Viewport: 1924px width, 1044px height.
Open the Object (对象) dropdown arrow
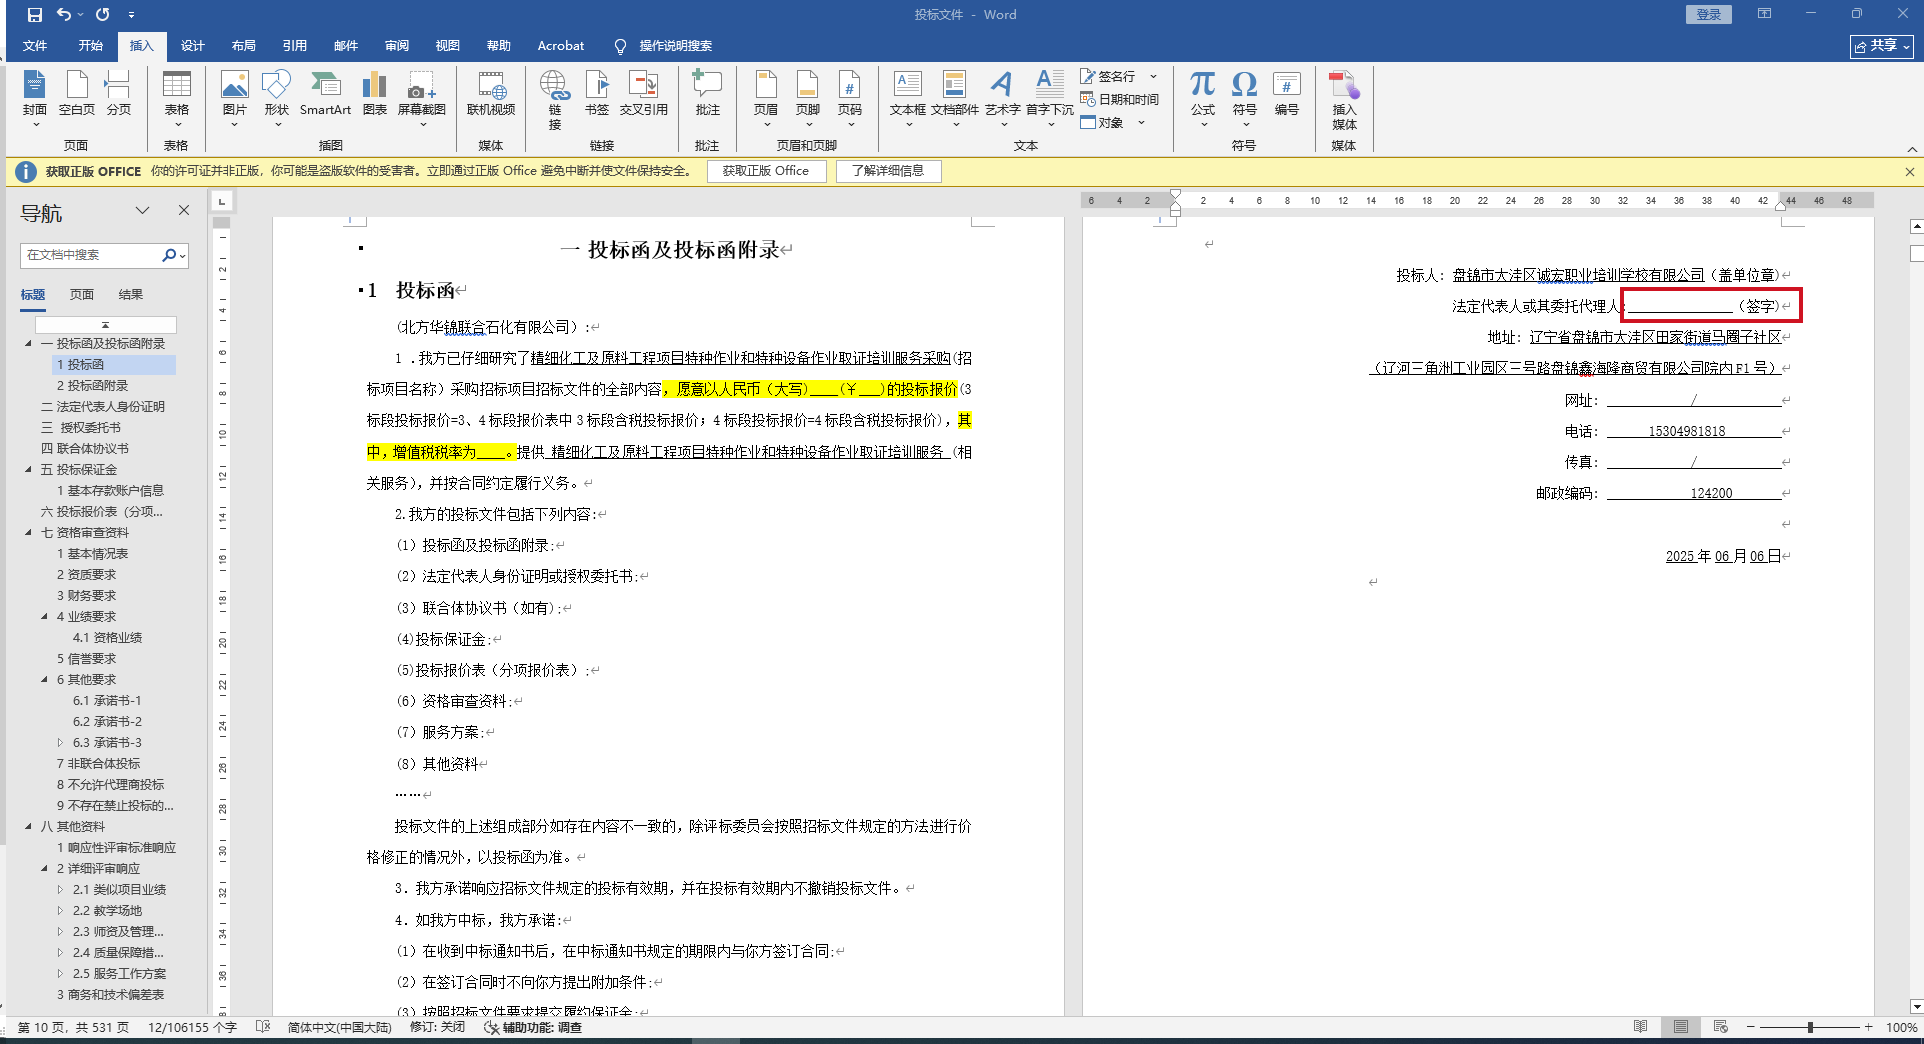tap(1141, 123)
